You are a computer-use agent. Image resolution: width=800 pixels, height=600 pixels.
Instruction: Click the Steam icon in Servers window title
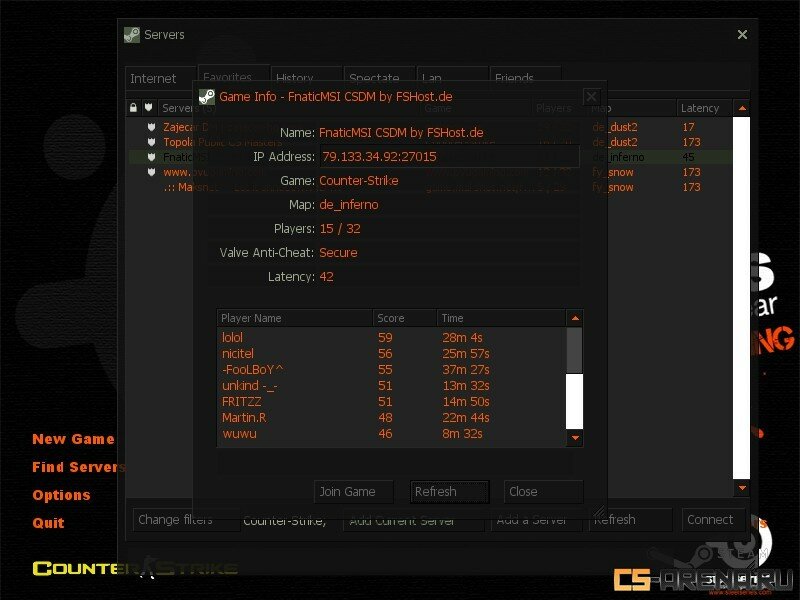pyautogui.click(x=132, y=35)
